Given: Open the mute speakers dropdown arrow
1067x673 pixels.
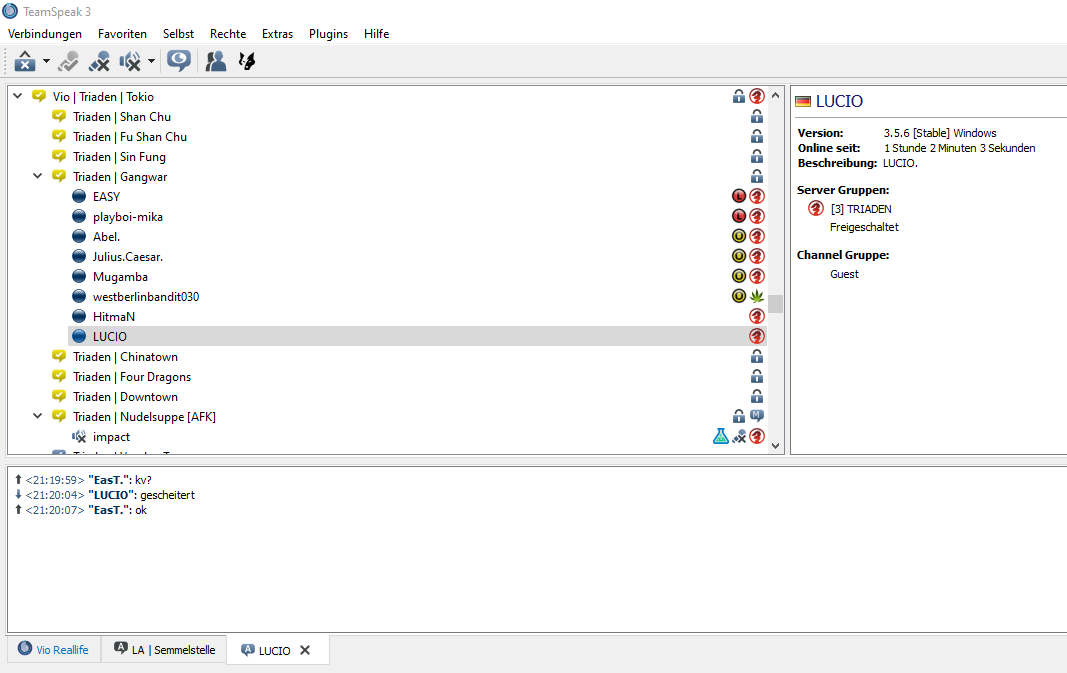Looking at the screenshot, I should [x=151, y=61].
